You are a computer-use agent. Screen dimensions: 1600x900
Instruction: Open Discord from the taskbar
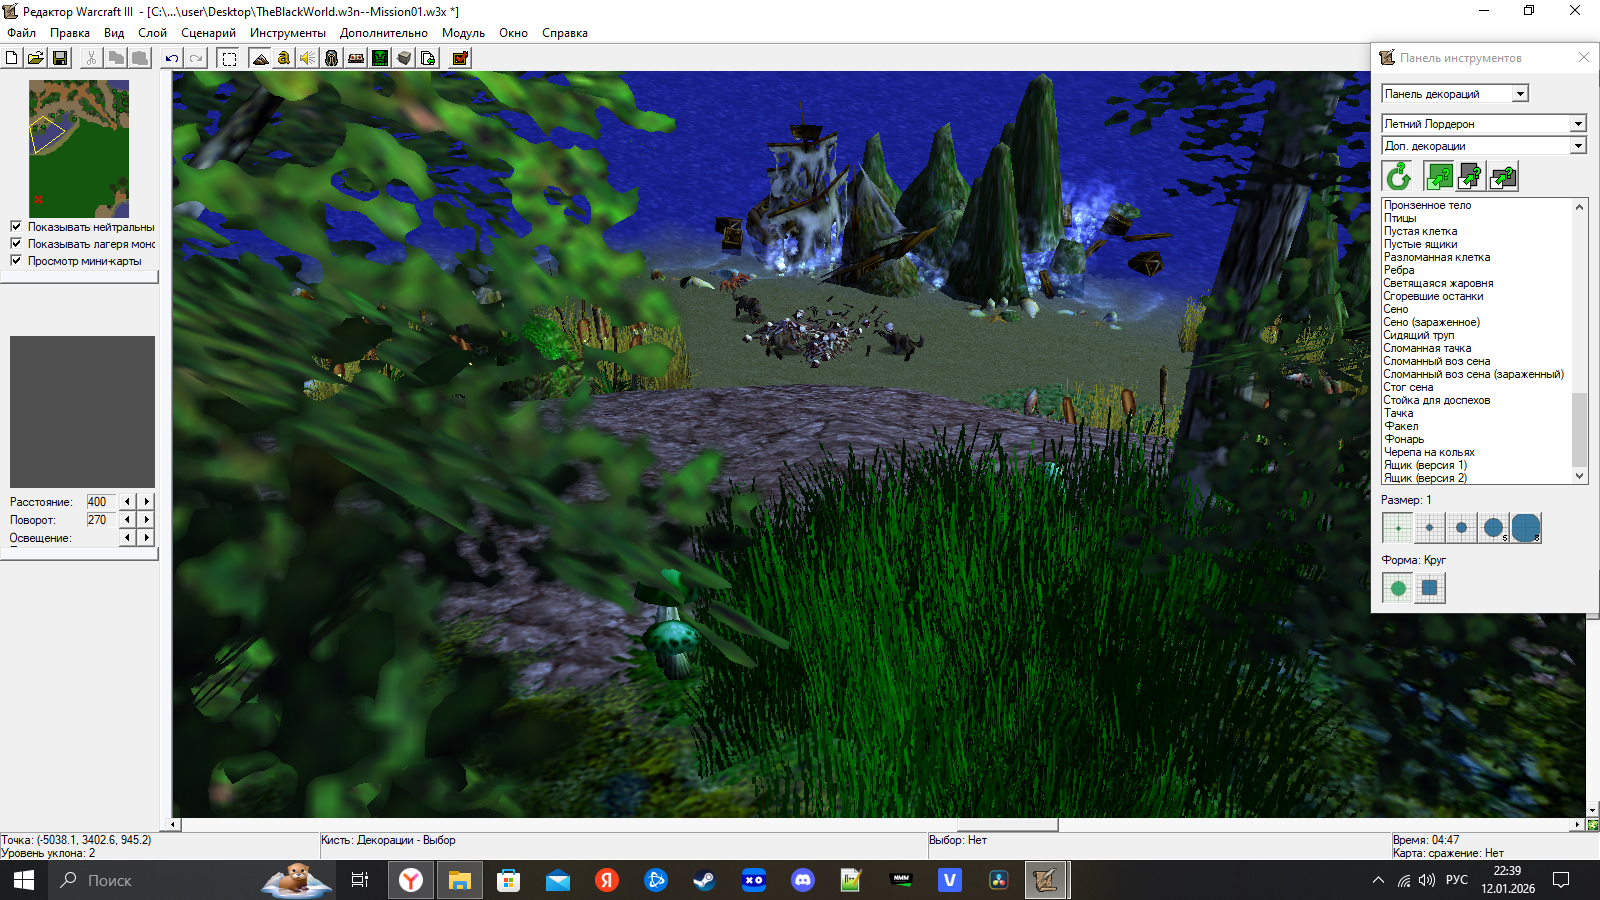(x=802, y=880)
